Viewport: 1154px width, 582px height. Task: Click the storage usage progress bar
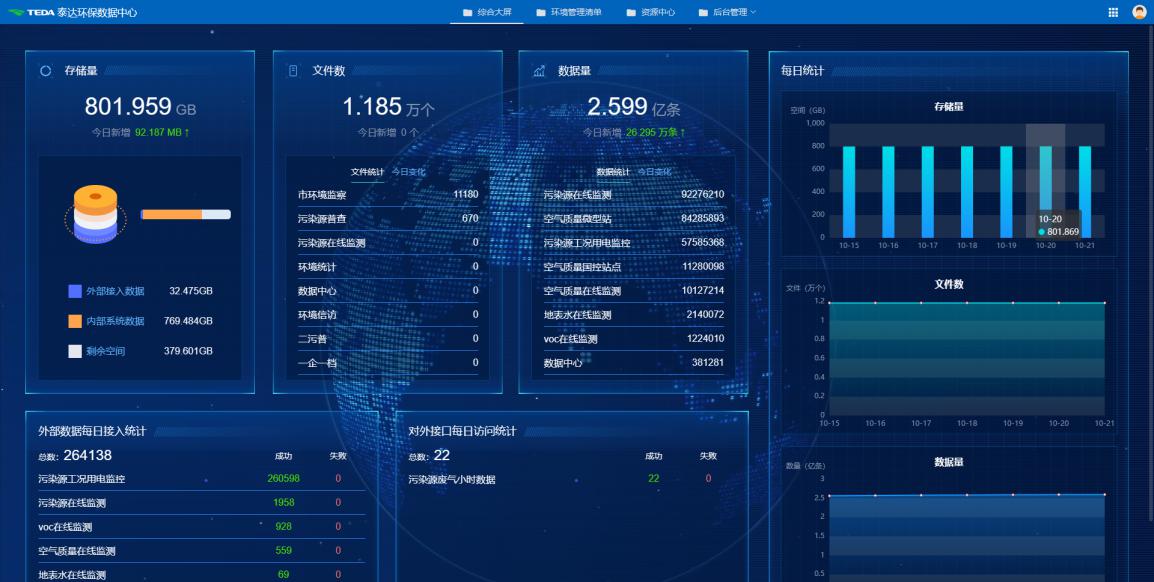coord(185,214)
